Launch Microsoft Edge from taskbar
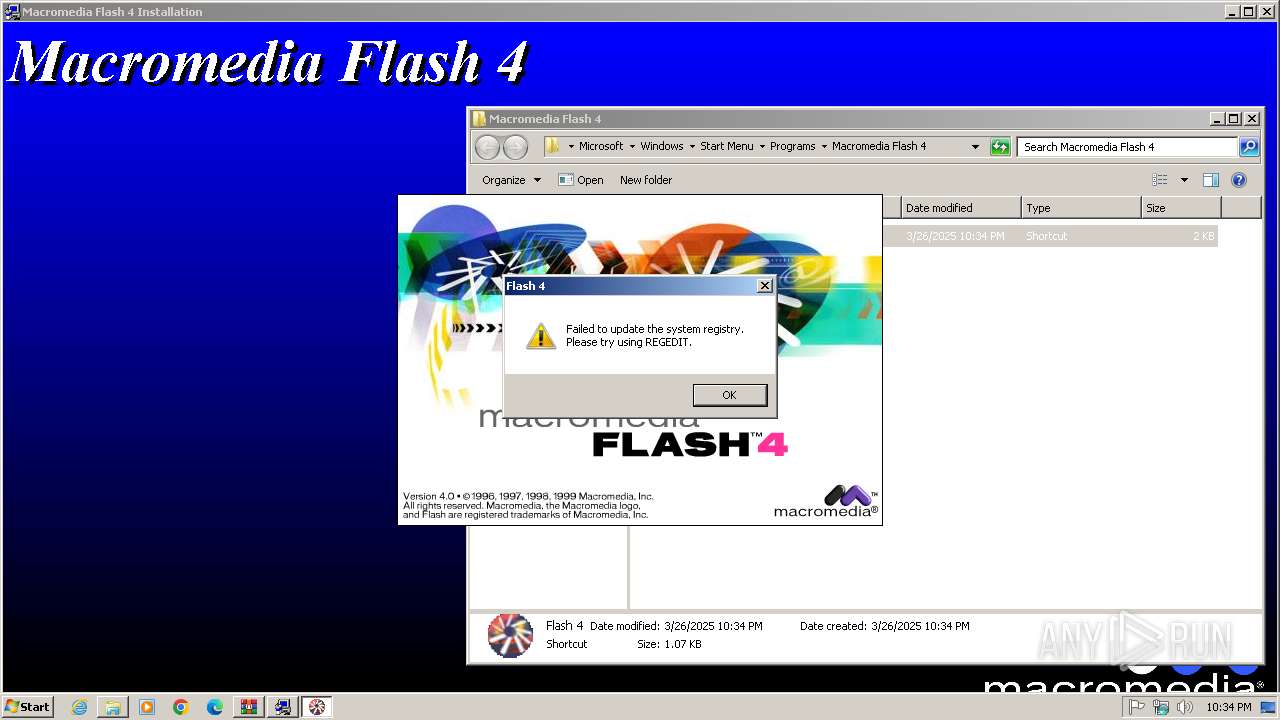This screenshot has width=1280, height=720. [x=215, y=707]
